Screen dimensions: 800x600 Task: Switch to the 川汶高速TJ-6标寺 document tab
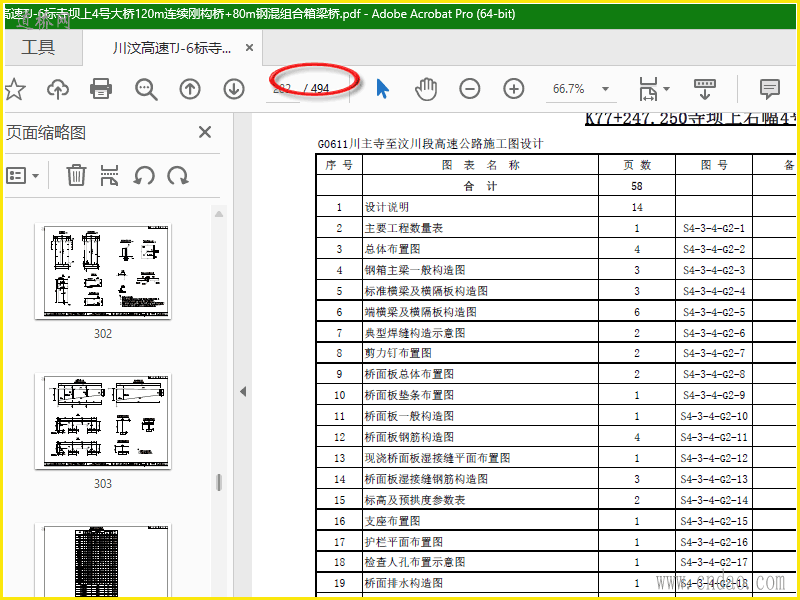coord(172,48)
